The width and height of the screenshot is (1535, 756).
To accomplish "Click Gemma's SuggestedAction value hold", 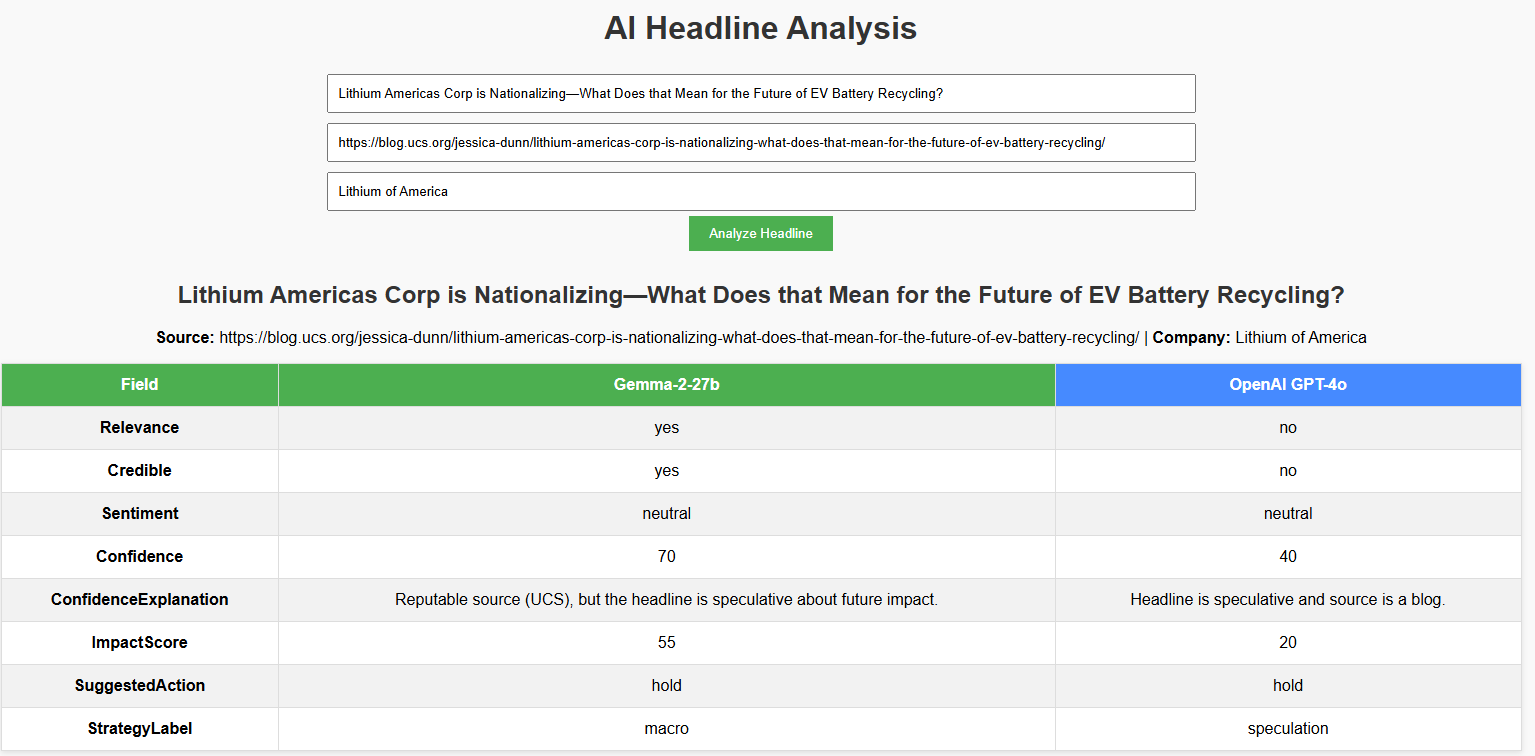I will click(x=667, y=686).
